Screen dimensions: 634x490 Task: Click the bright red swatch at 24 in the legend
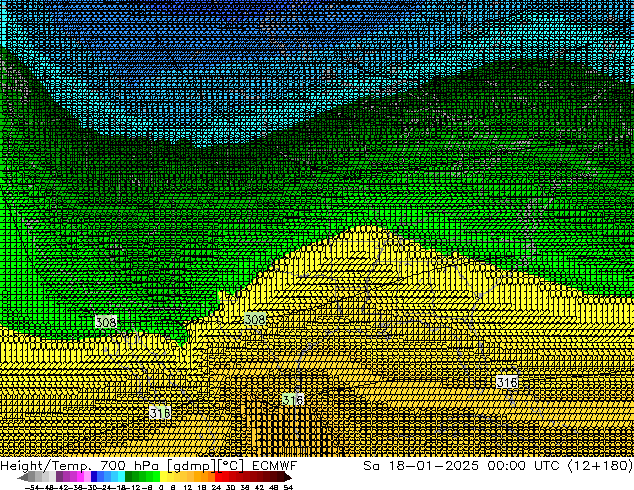click(218, 477)
